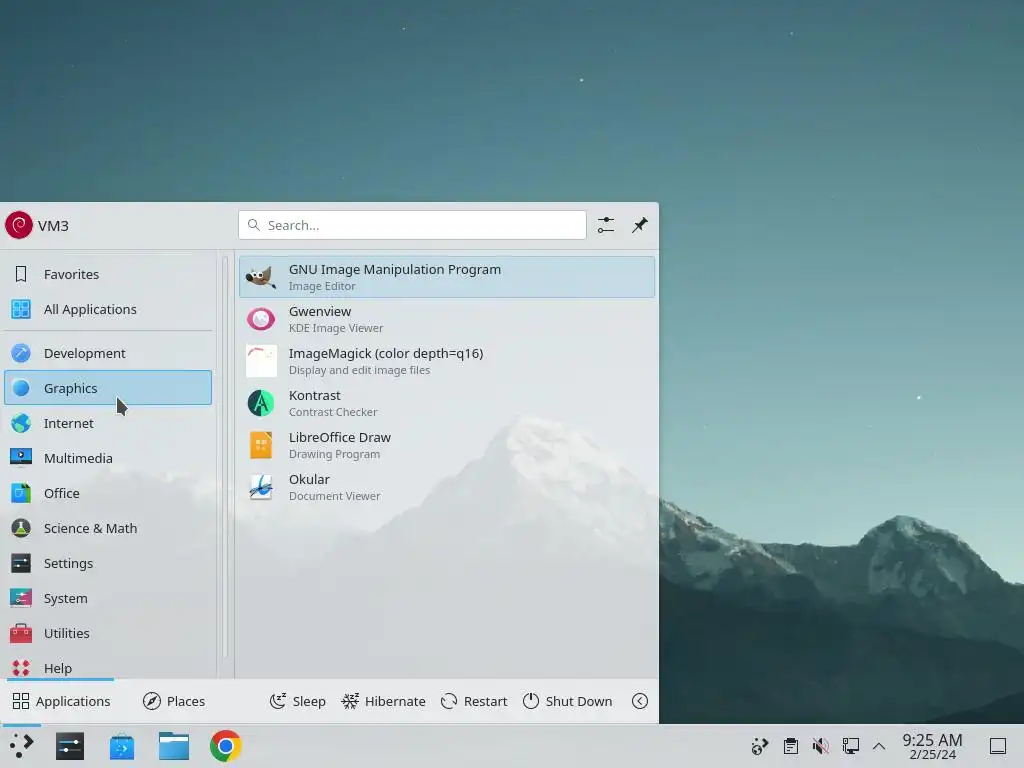Open the updates notifier tray icon
Image resolution: width=1024 pixels, height=768 pixels.
pyautogui.click(x=760, y=746)
